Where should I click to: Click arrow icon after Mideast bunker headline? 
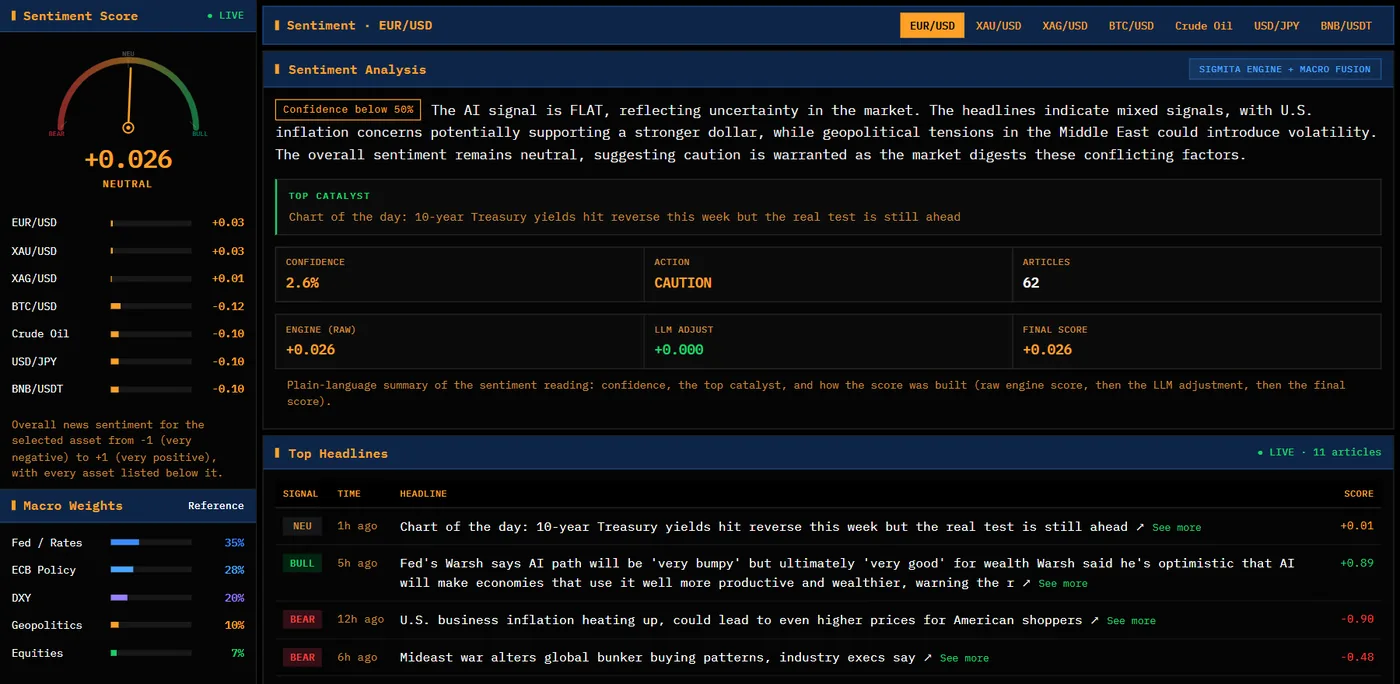tap(927, 657)
